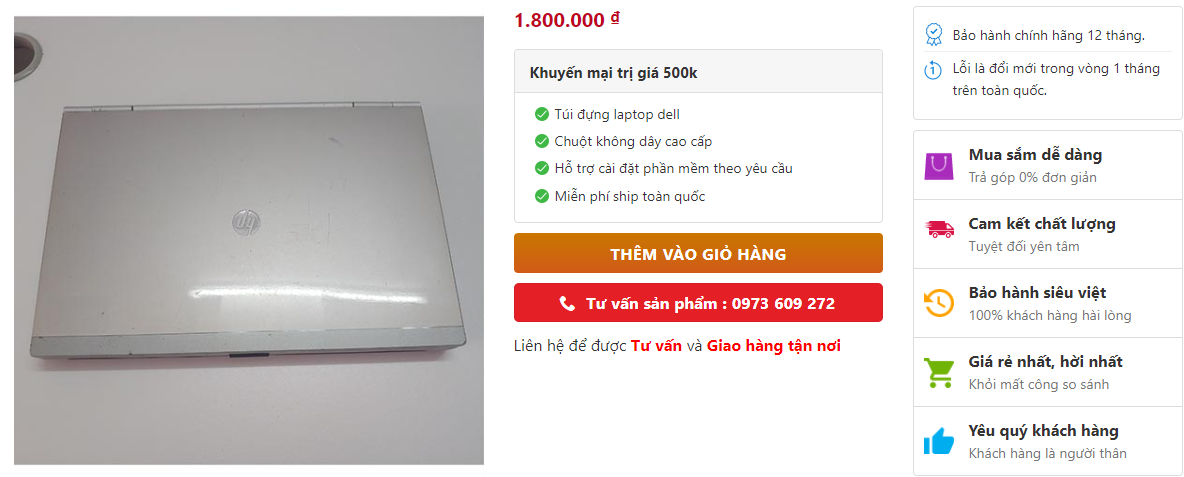
Task: Click the phone icon on red button
Action: pos(567,303)
